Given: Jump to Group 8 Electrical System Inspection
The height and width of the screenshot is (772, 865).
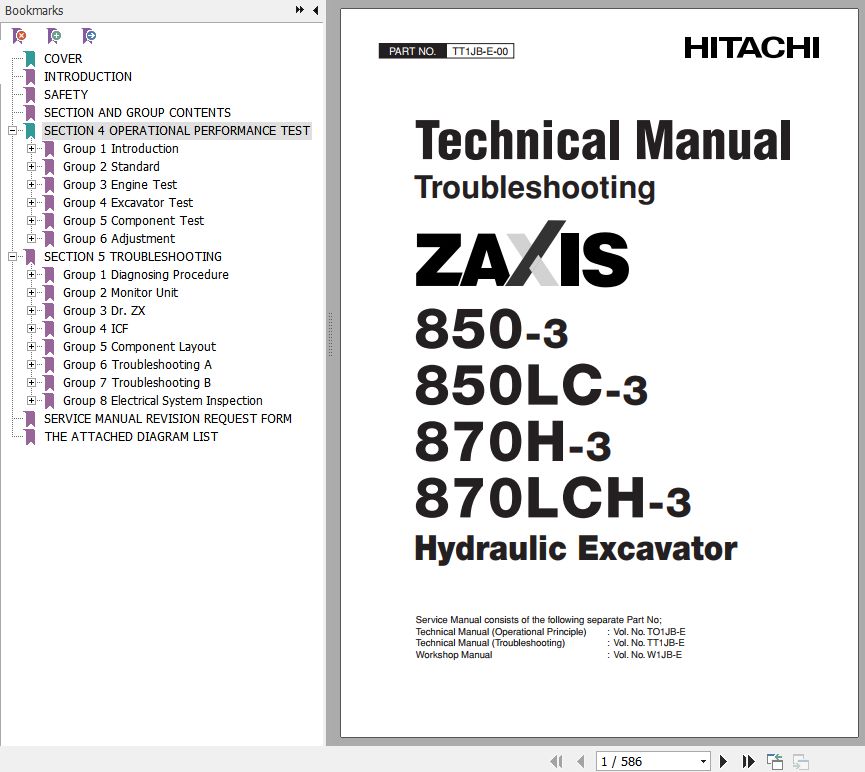Looking at the screenshot, I should point(163,401).
